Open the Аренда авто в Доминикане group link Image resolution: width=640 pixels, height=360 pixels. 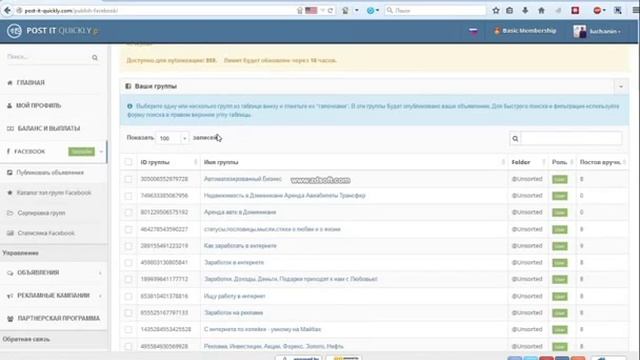pyautogui.click(x=240, y=212)
